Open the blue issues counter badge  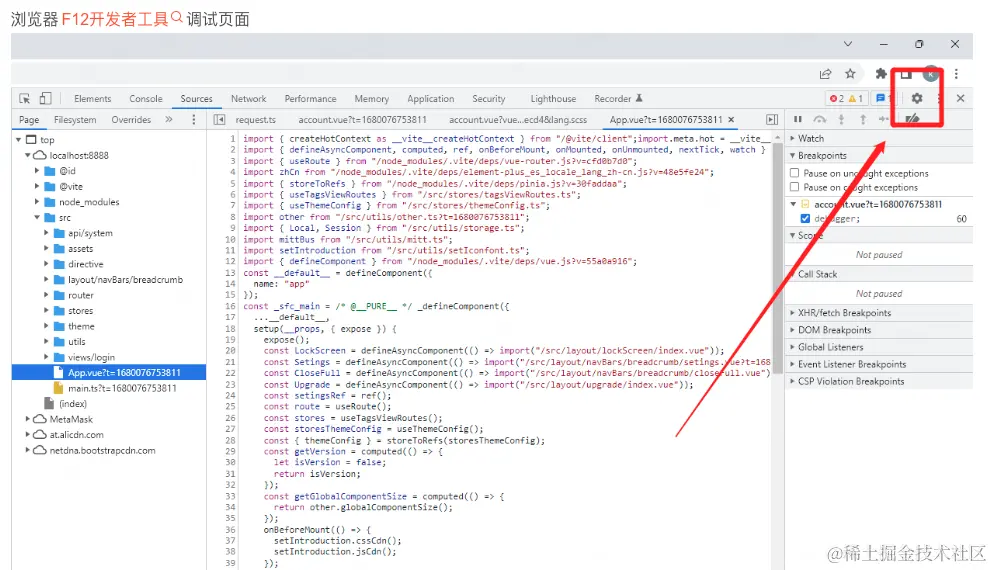point(882,98)
